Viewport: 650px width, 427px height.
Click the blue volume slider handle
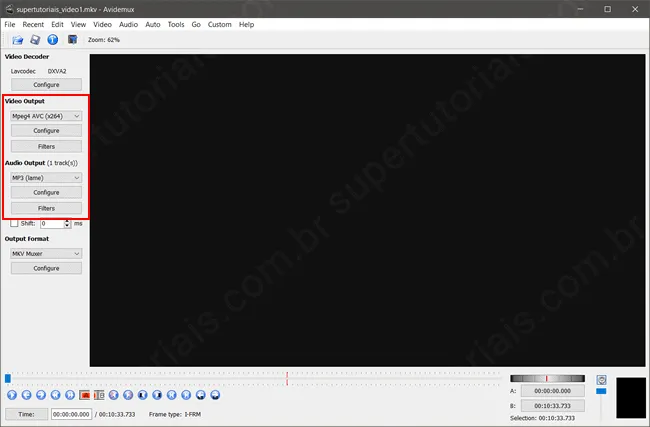coord(601,391)
